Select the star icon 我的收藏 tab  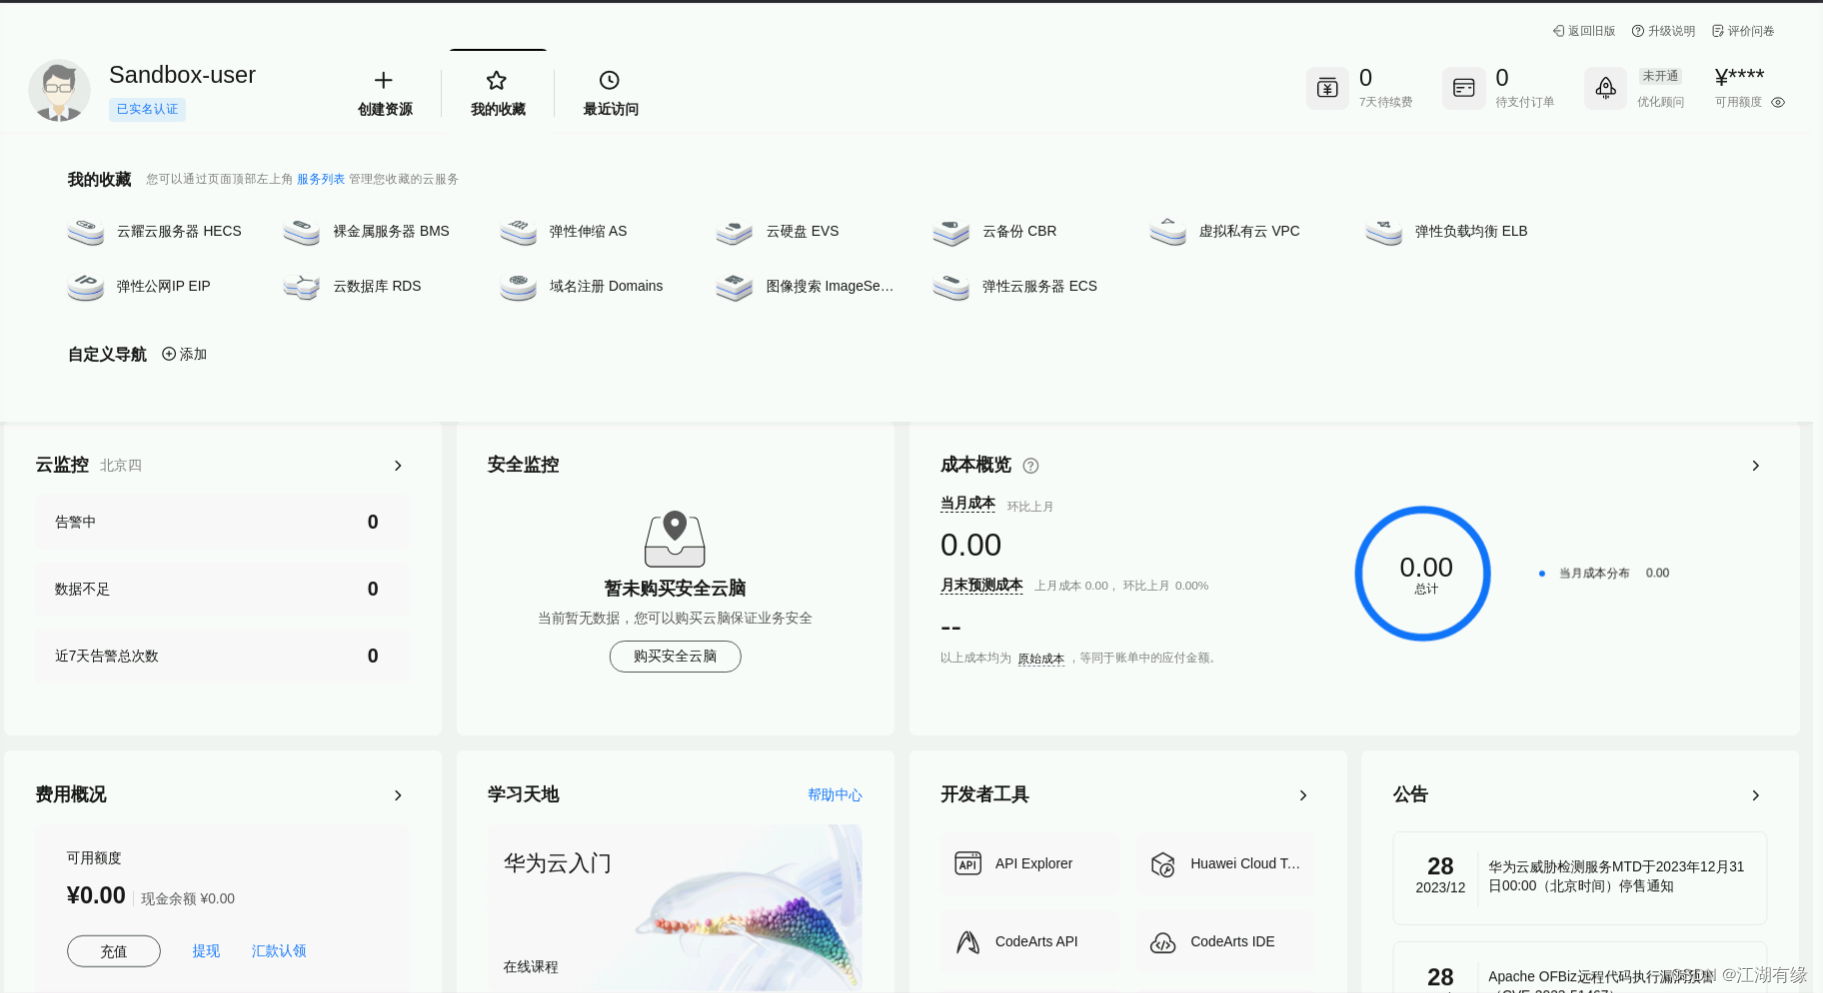tap(497, 80)
